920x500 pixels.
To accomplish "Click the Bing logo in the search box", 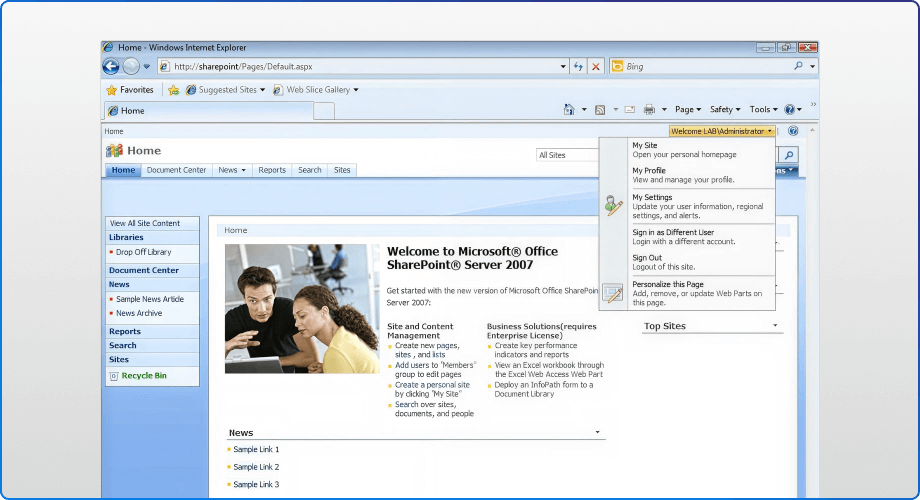I will tap(617, 66).
